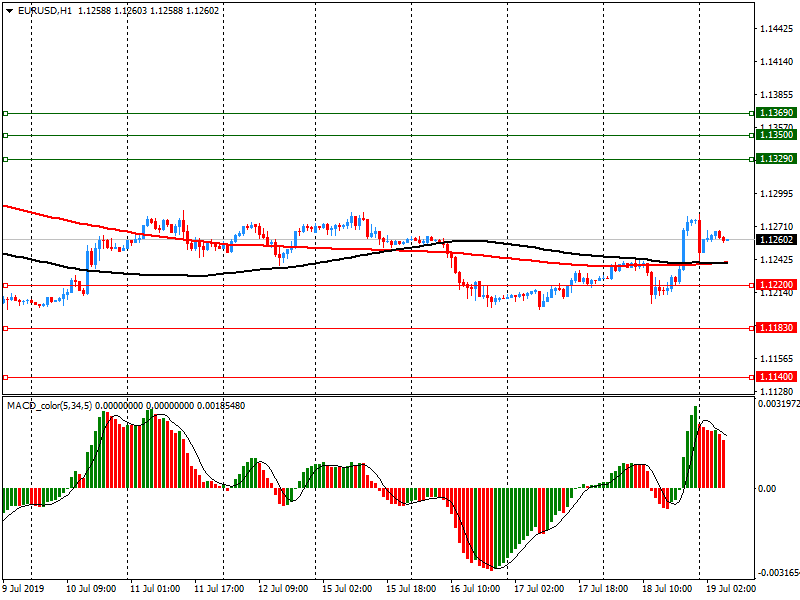800x600 pixels.
Task: Click the 9 Jul 2019 time label
Action: [23, 589]
